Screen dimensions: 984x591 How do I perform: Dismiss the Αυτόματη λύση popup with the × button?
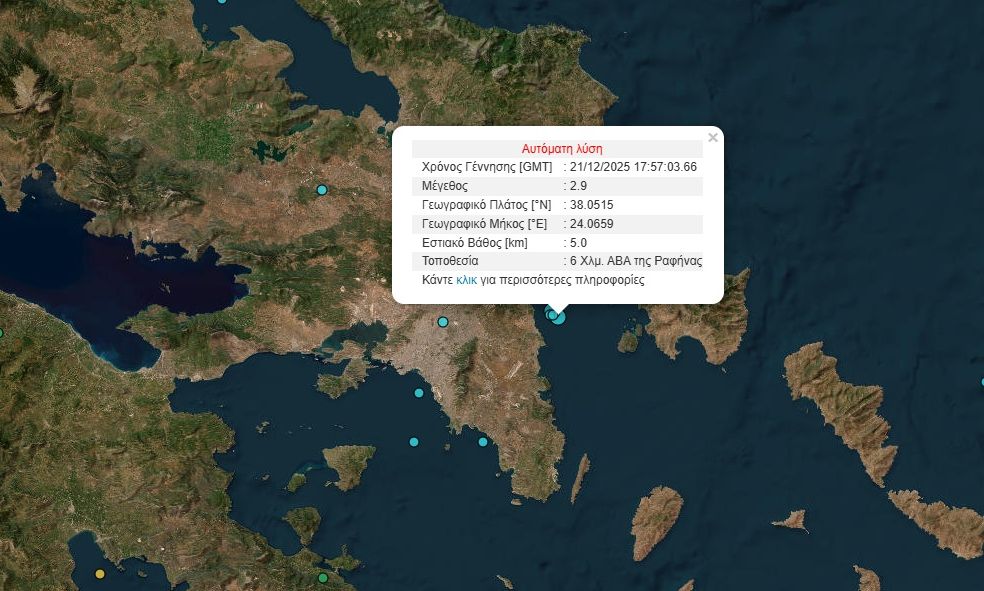point(713,135)
